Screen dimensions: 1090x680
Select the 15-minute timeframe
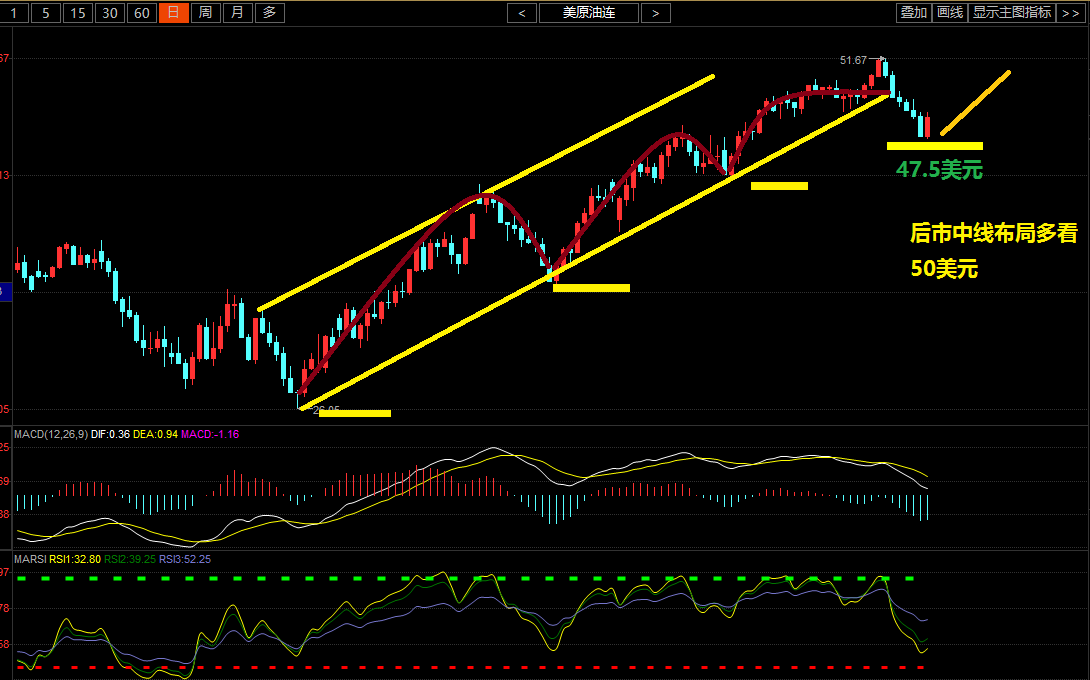pos(79,13)
